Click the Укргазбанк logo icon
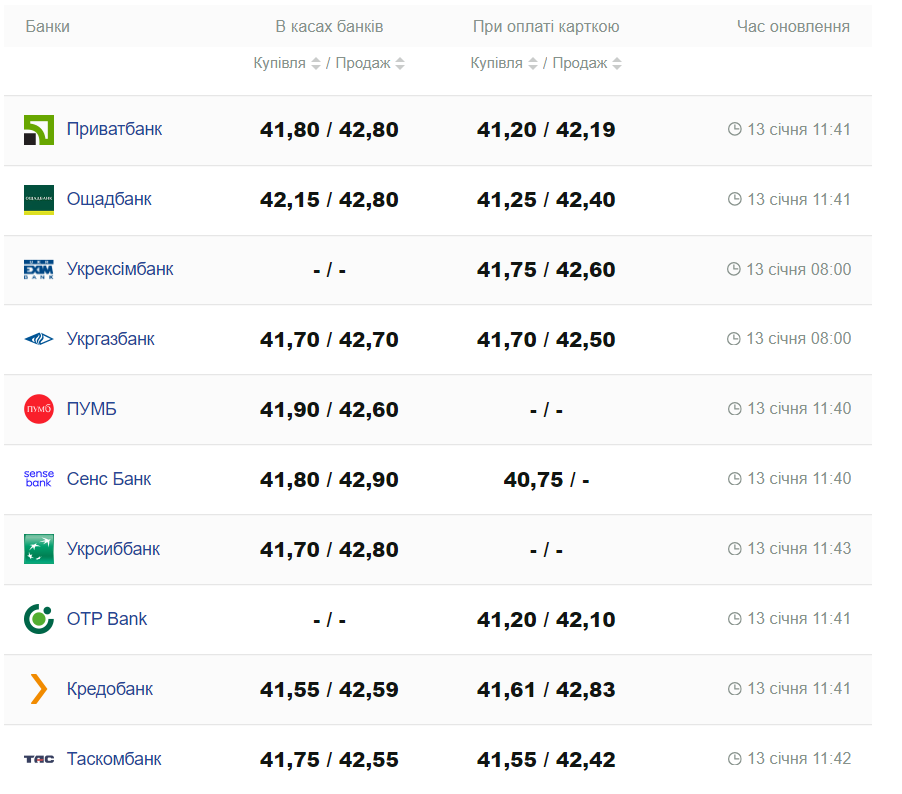Screen dimensions: 902x794 tap(39, 340)
